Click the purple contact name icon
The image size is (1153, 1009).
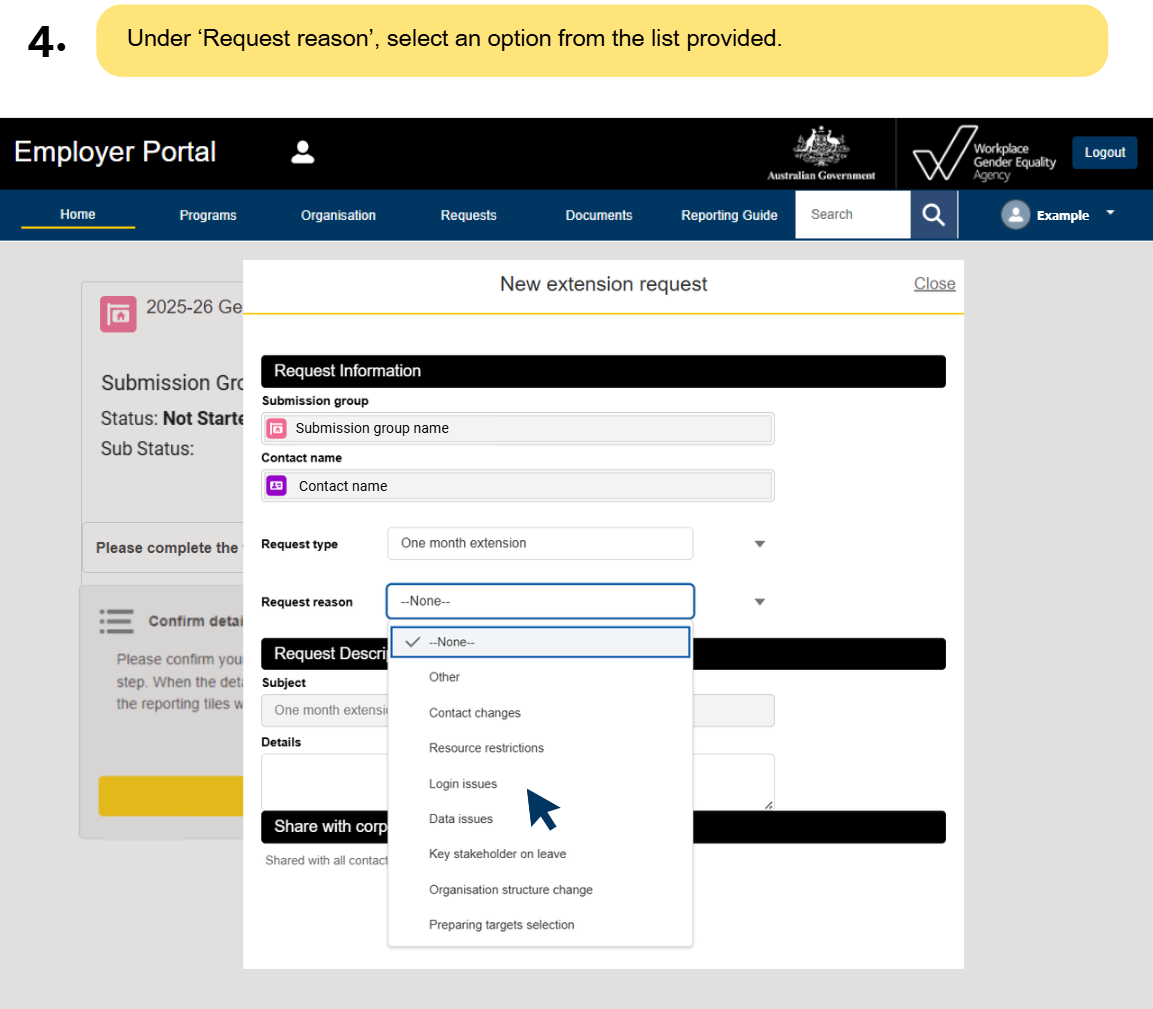276,485
